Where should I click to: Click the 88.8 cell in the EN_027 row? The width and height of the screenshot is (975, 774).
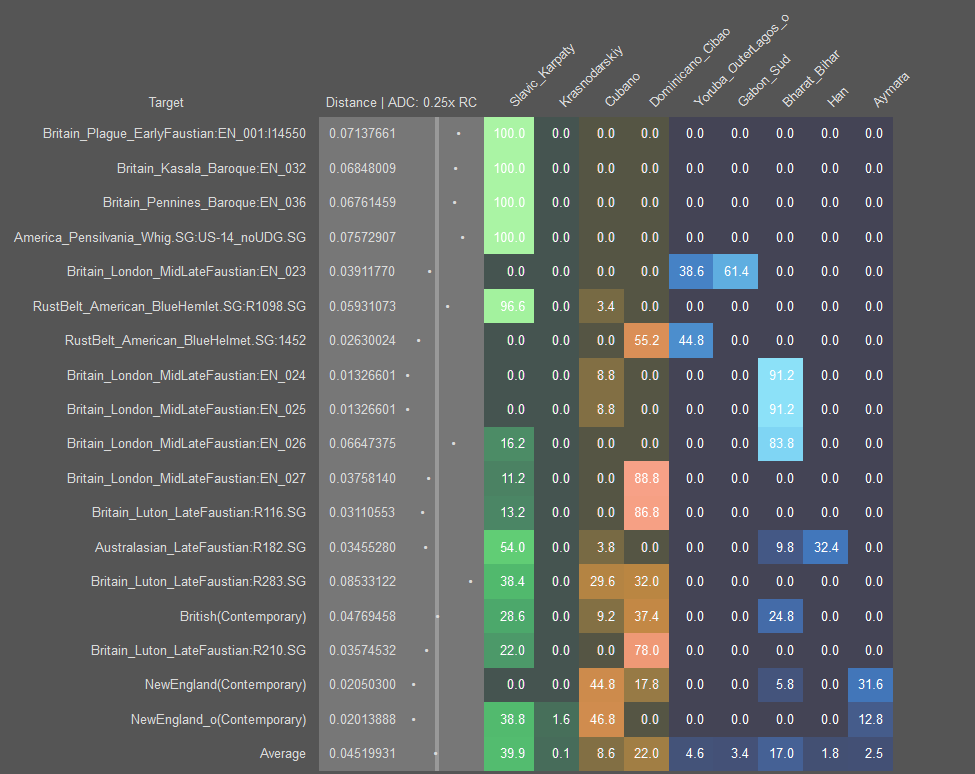(x=647, y=479)
